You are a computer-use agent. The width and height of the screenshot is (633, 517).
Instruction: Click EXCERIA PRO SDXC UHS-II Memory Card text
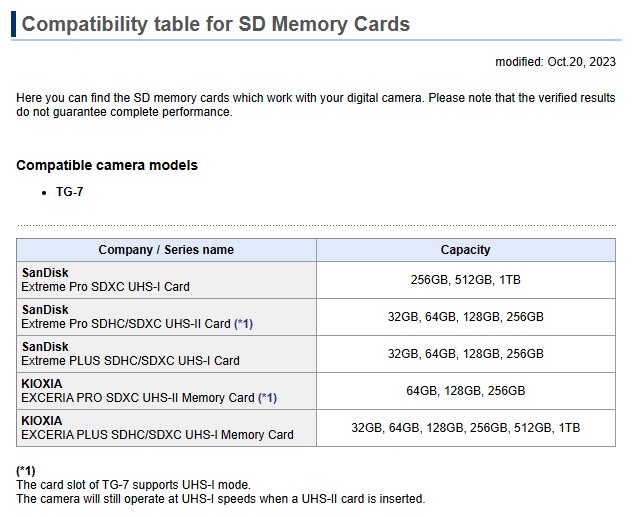coord(138,398)
